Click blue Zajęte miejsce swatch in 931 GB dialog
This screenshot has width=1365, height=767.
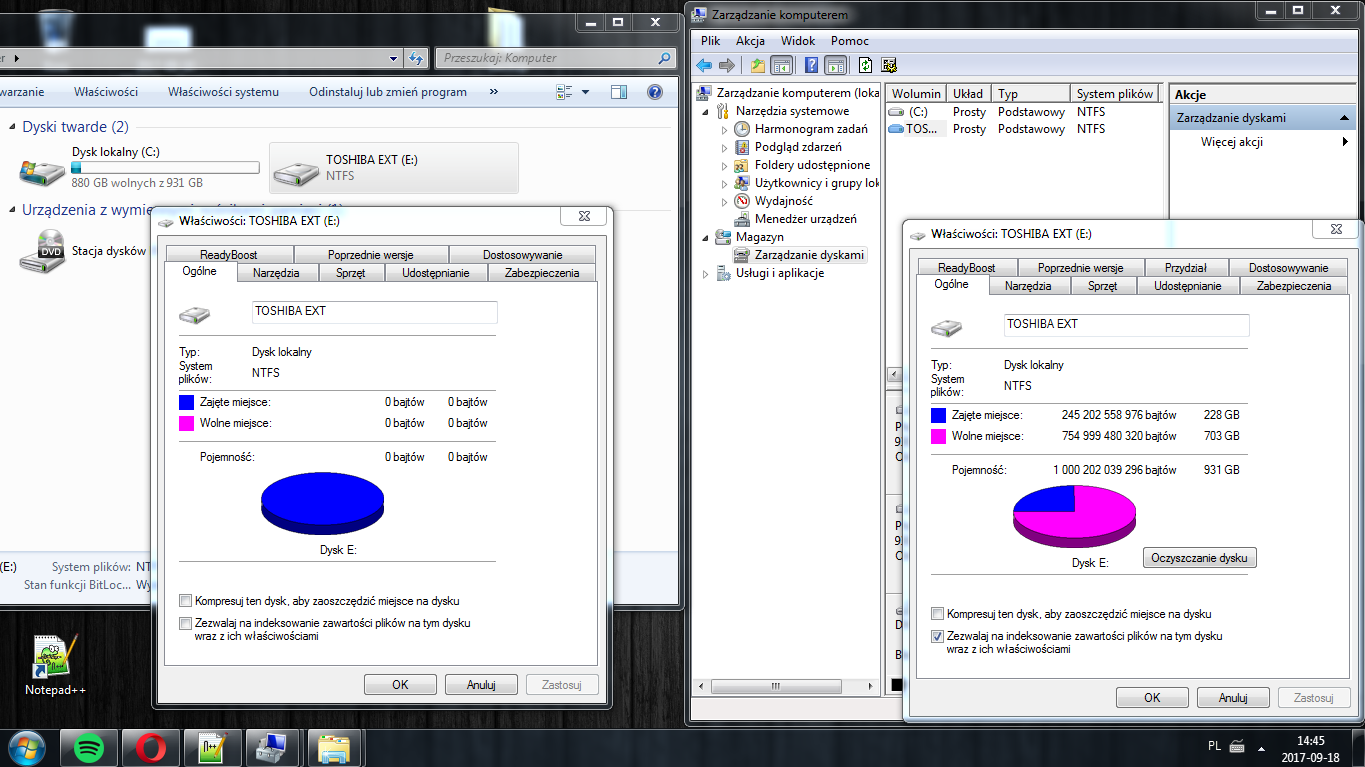938,415
